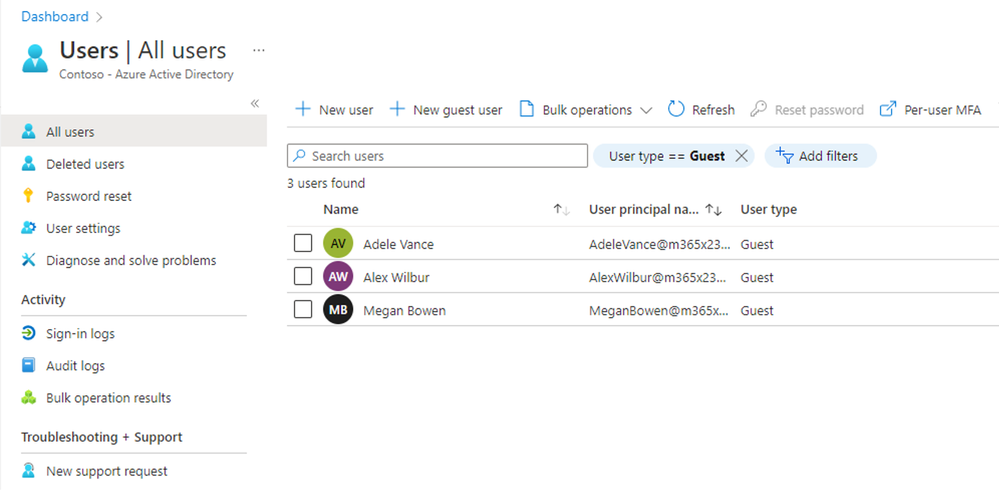
Task: Open Sign-in logs in sidebar
Action: point(80,334)
